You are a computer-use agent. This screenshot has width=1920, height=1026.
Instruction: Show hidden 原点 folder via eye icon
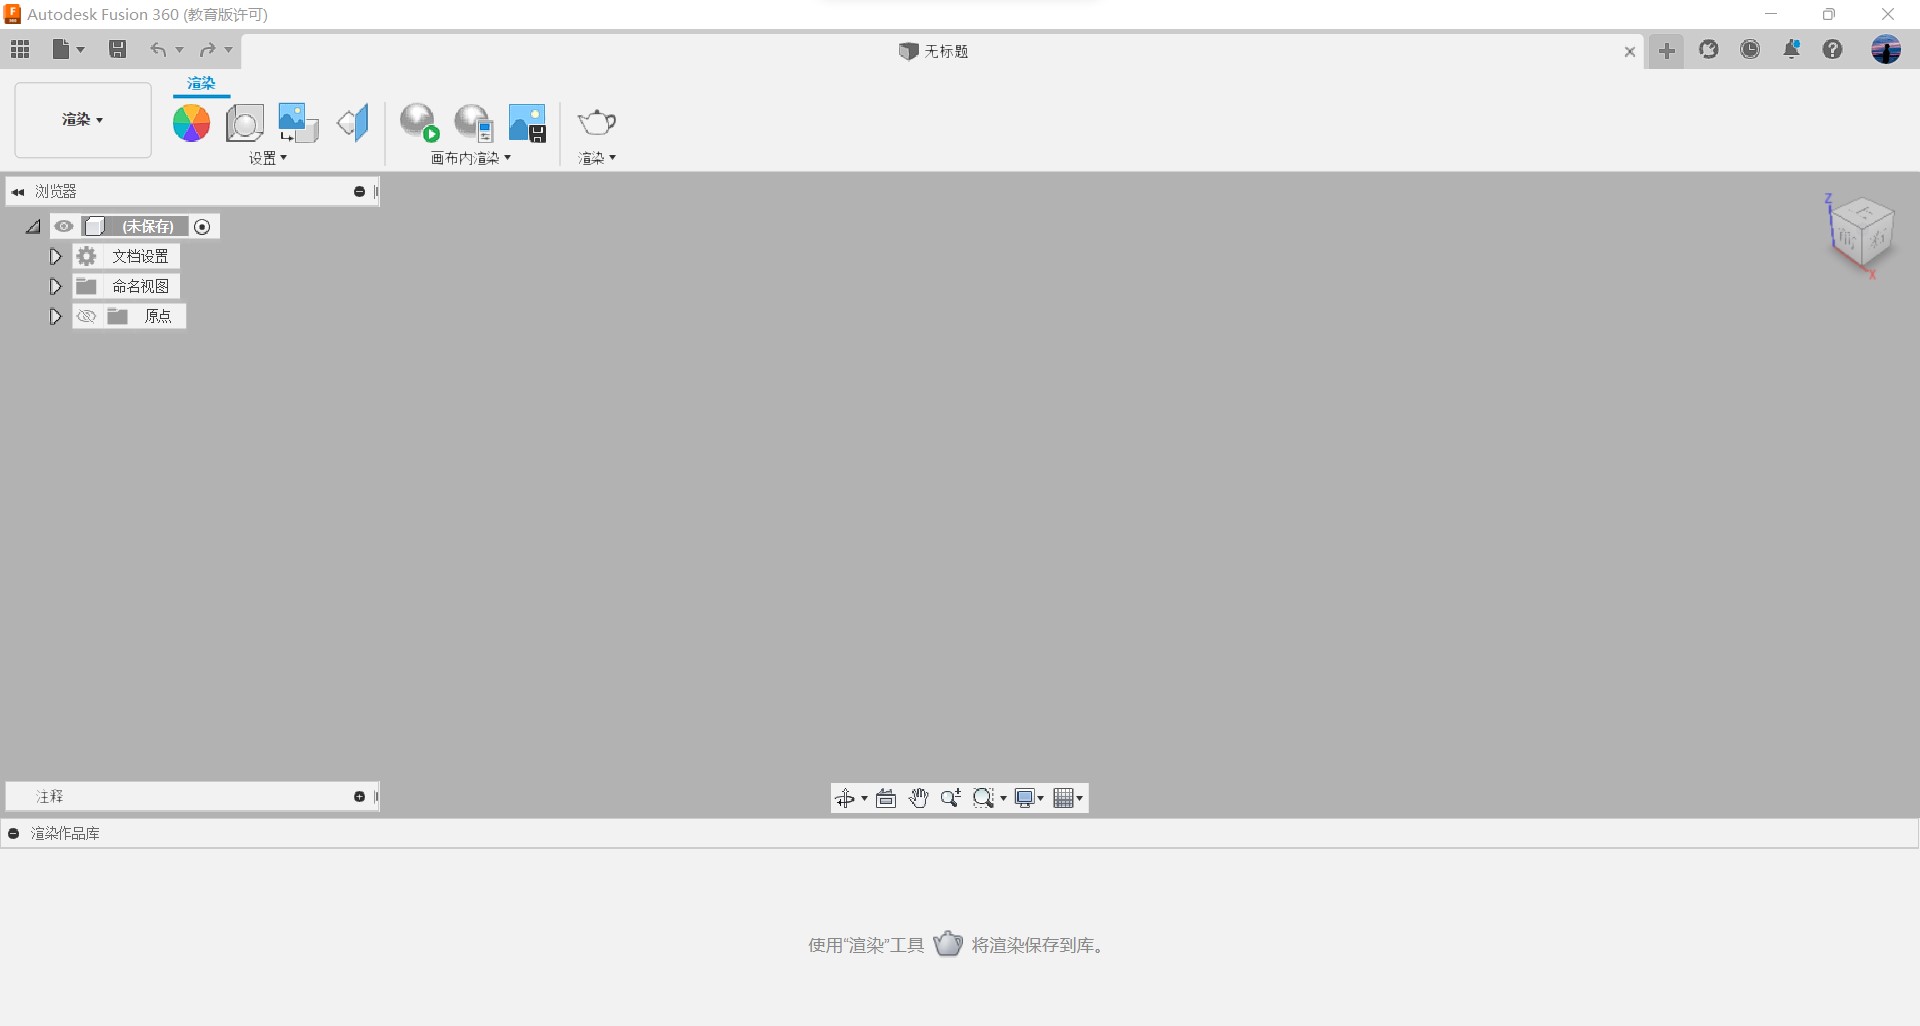pyautogui.click(x=87, y=316)
